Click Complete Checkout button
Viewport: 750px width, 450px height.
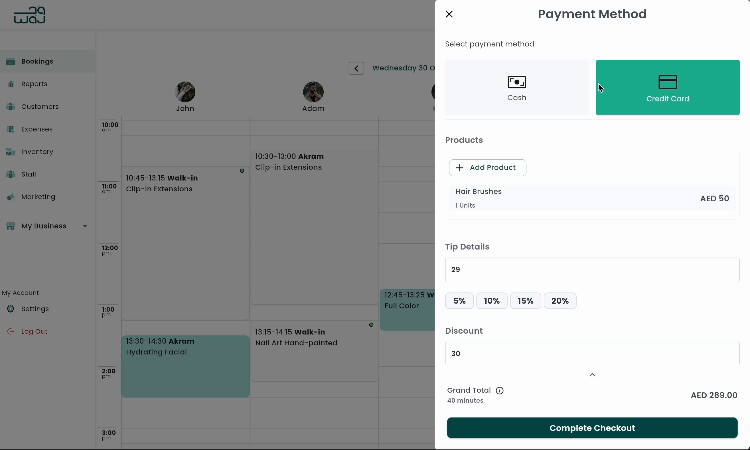coord(592,428)
